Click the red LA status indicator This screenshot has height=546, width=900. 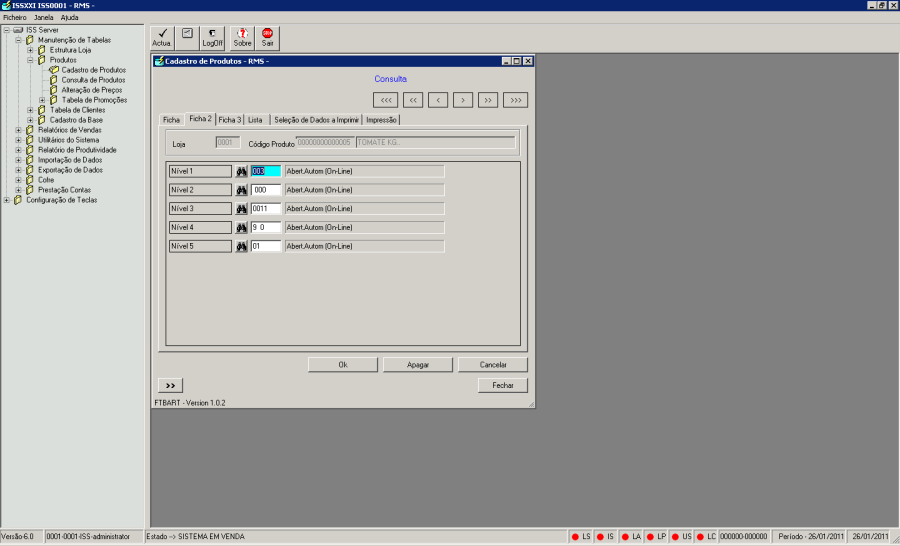tap(626, 537)
